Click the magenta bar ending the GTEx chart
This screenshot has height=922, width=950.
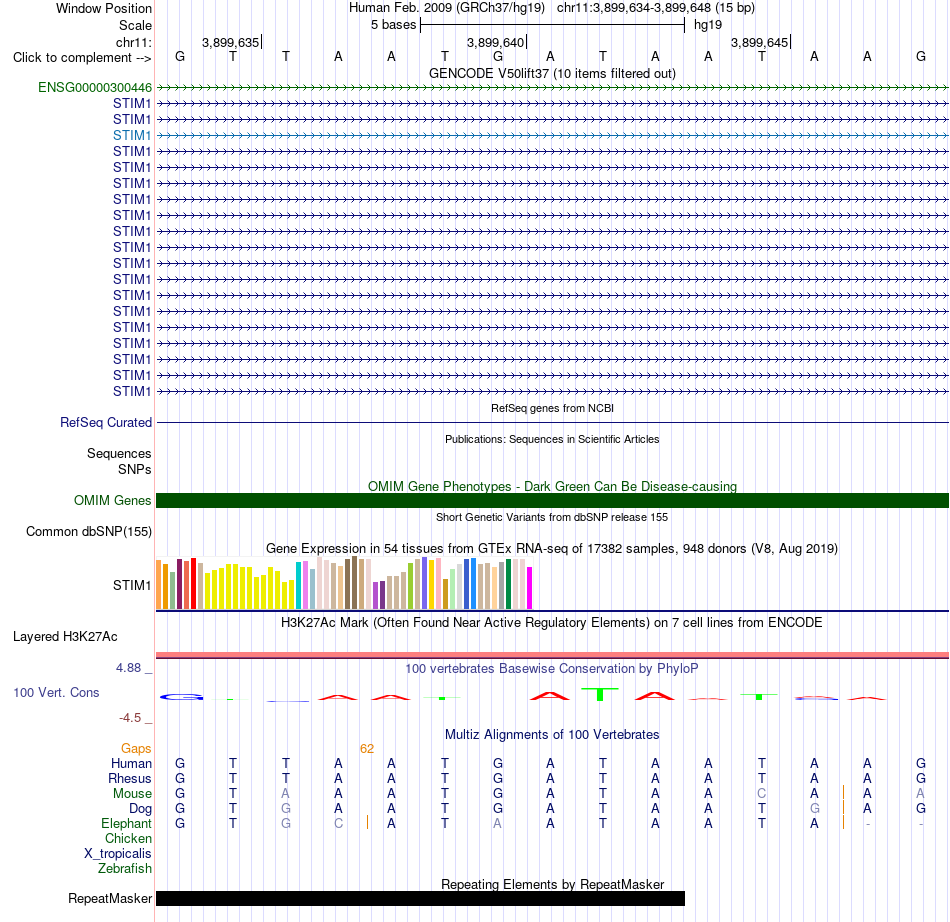(530, 588)
